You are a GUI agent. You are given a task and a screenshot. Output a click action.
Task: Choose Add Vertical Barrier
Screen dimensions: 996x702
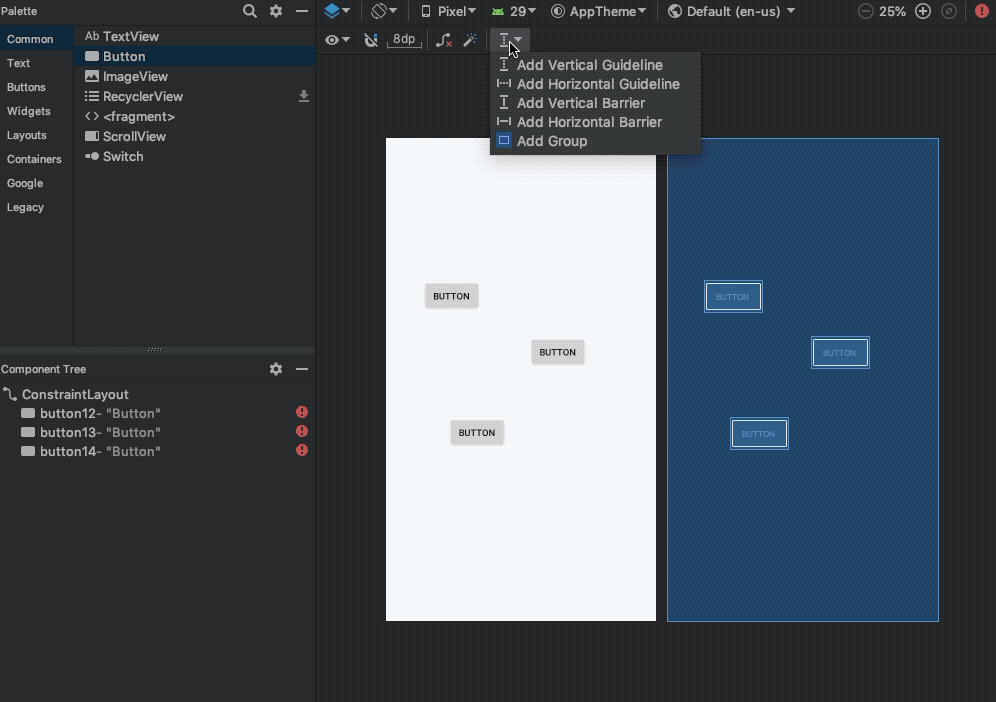(x=595, y=103)
